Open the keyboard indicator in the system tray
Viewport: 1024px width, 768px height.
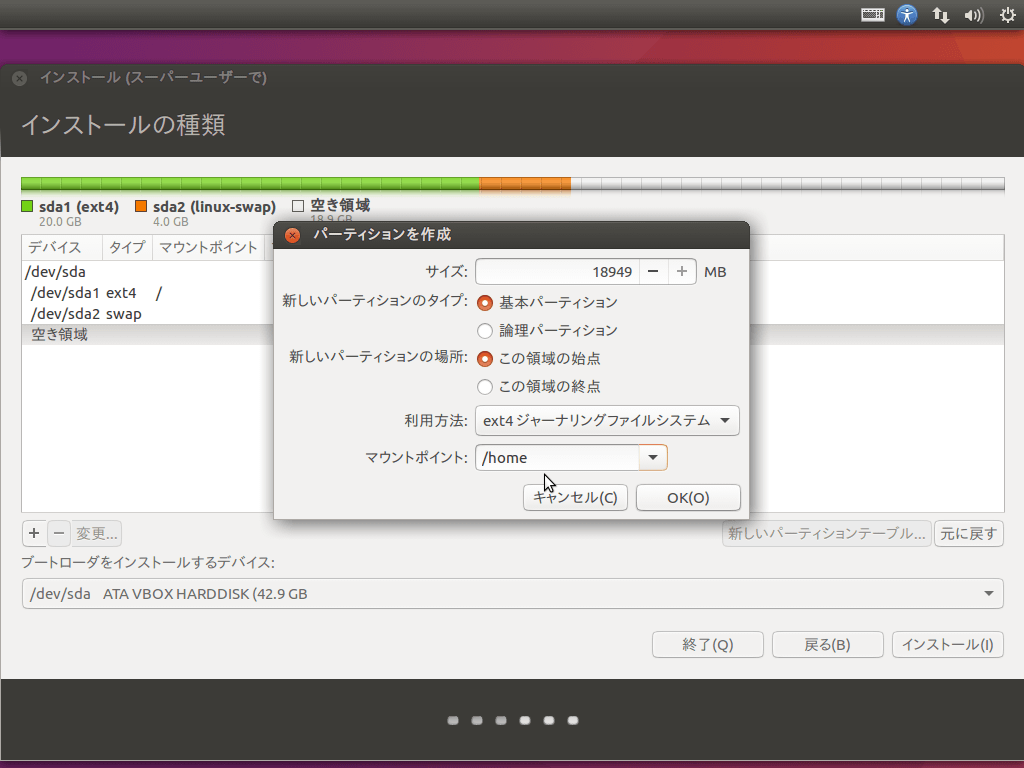tap(871, 14)
